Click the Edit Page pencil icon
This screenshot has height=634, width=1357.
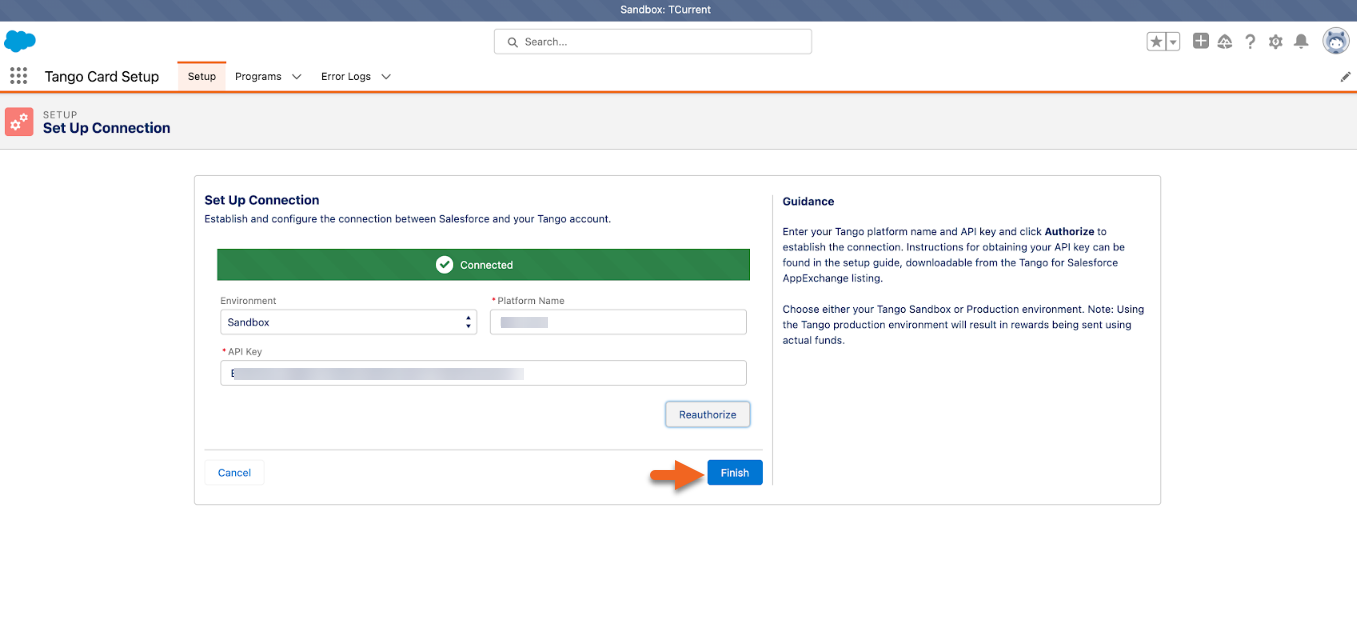tap(1345, 76)
